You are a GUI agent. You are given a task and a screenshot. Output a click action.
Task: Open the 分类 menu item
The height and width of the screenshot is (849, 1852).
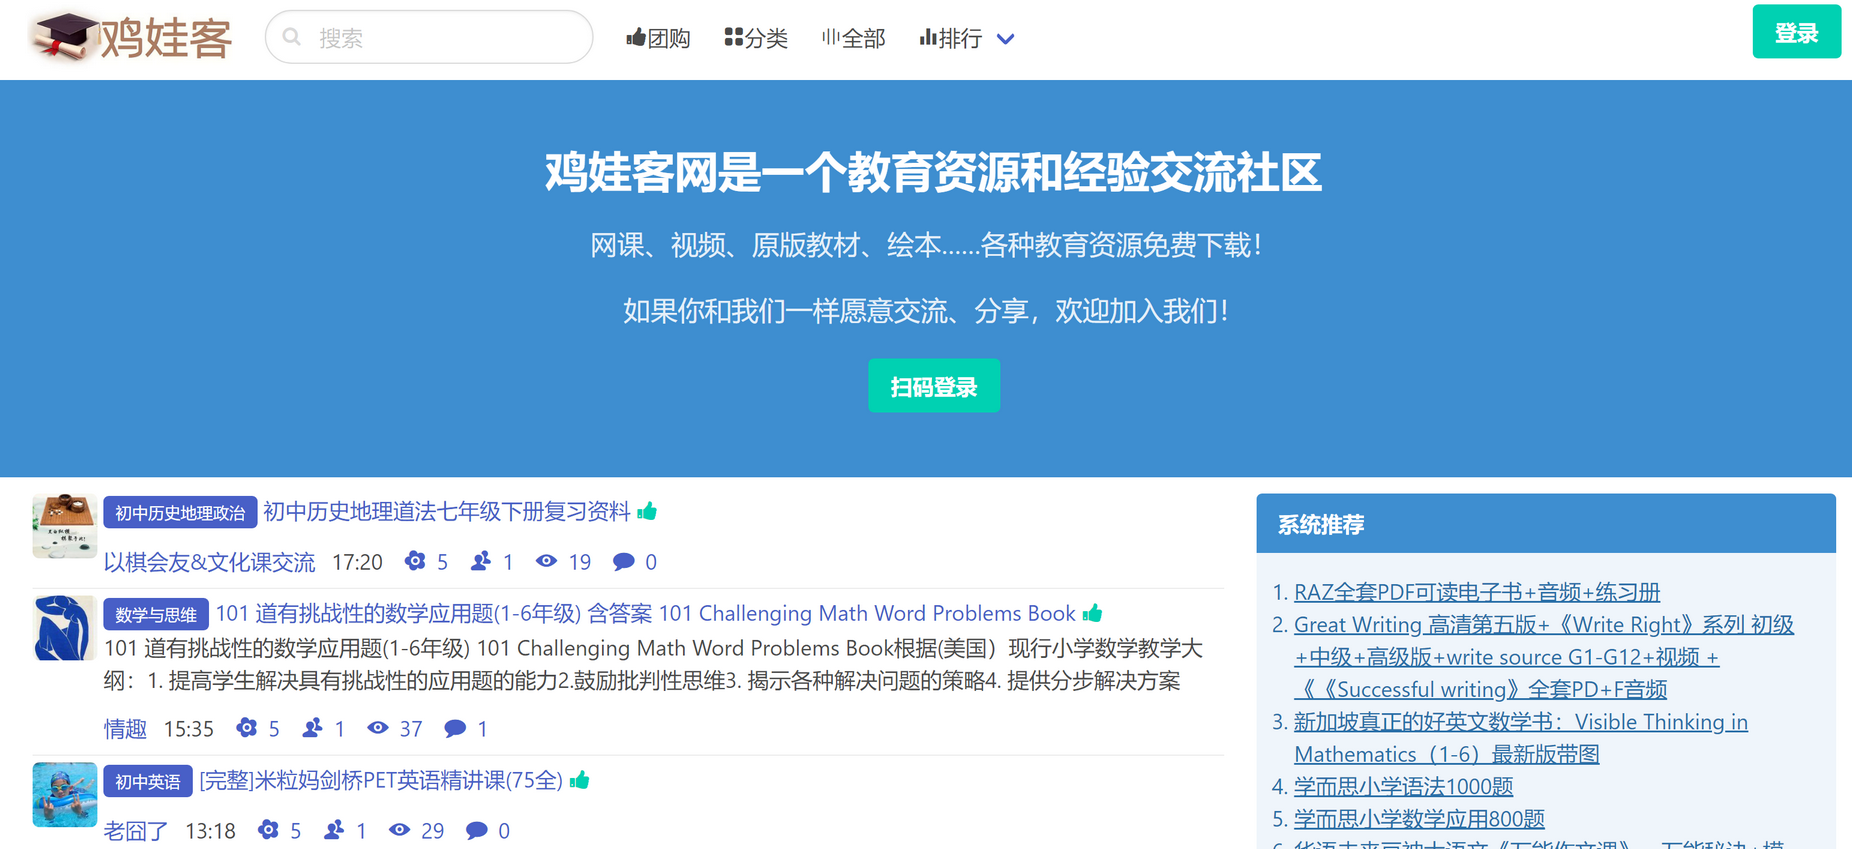pos(756,38)
